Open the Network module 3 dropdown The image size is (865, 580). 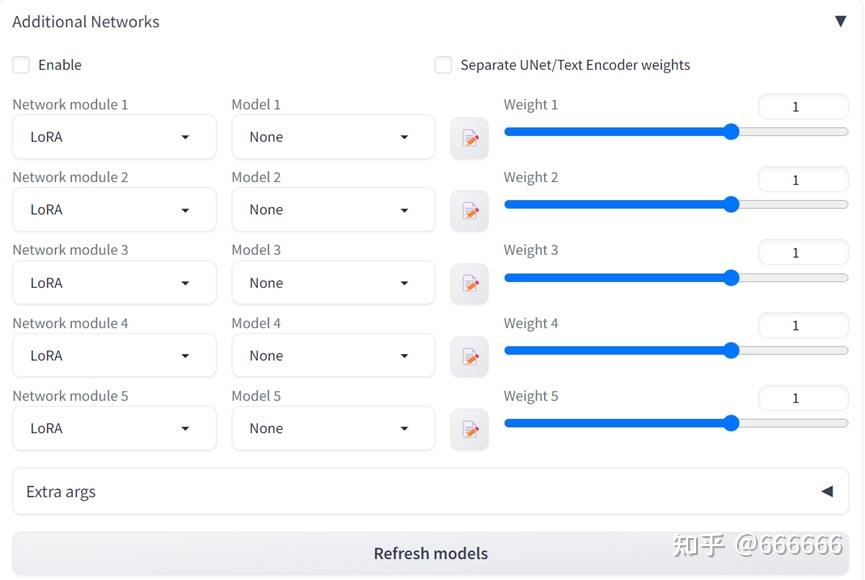tap(114, 283)
